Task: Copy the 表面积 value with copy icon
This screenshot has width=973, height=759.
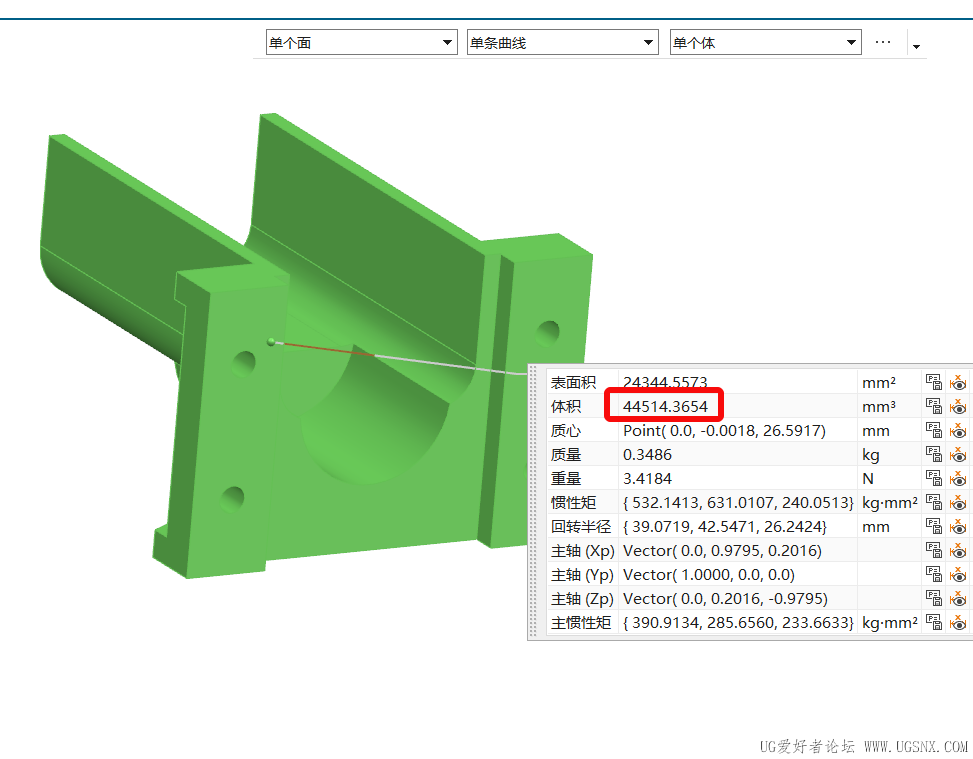Action: point(933,382)
